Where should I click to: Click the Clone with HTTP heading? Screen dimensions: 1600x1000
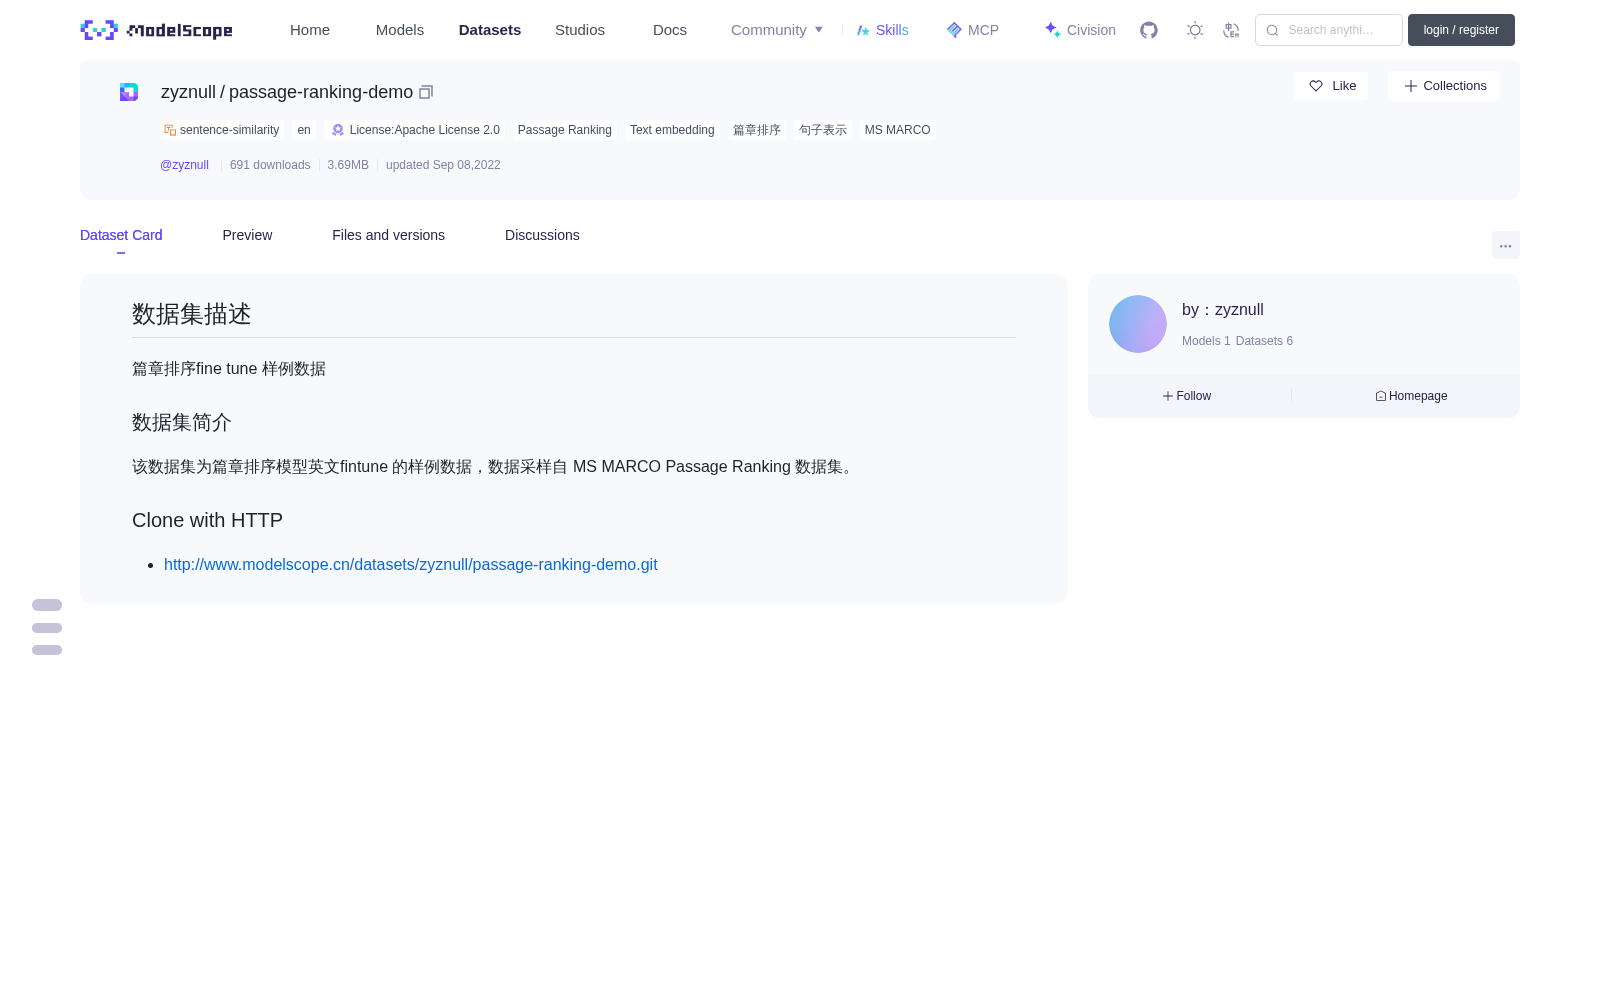(208, 520)
